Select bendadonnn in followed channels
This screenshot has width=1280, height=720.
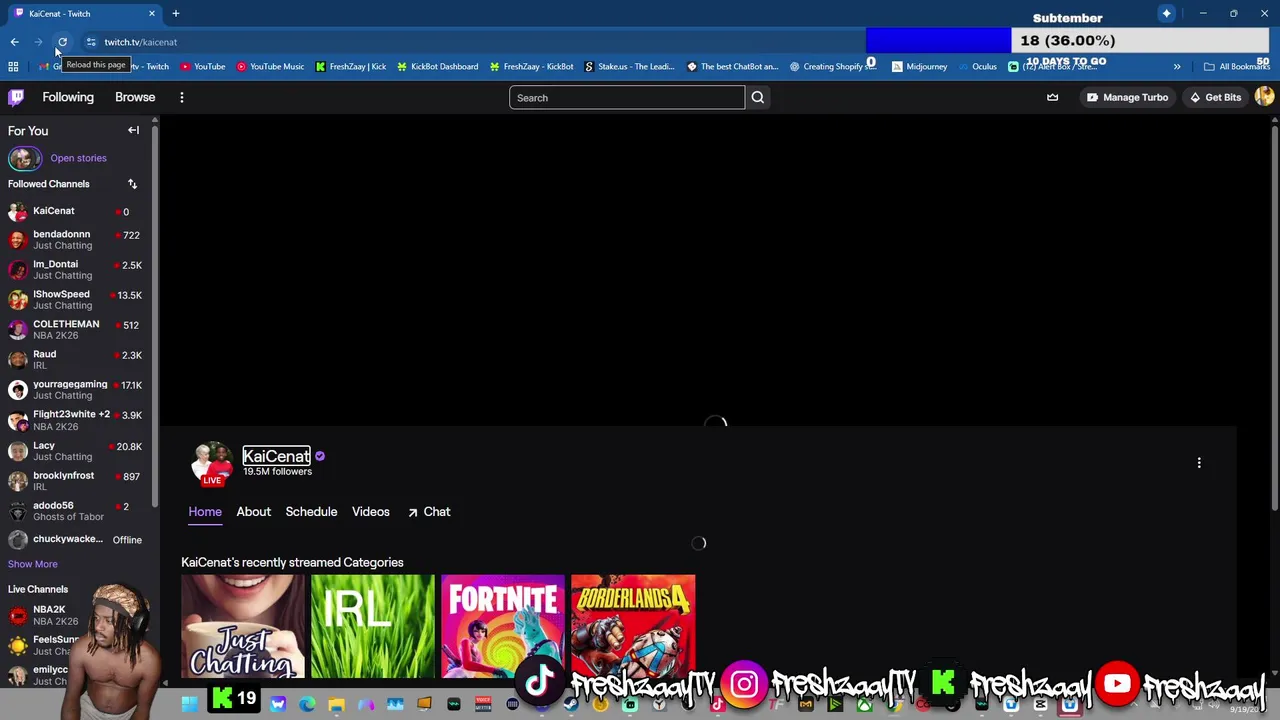tap(76, 240)
